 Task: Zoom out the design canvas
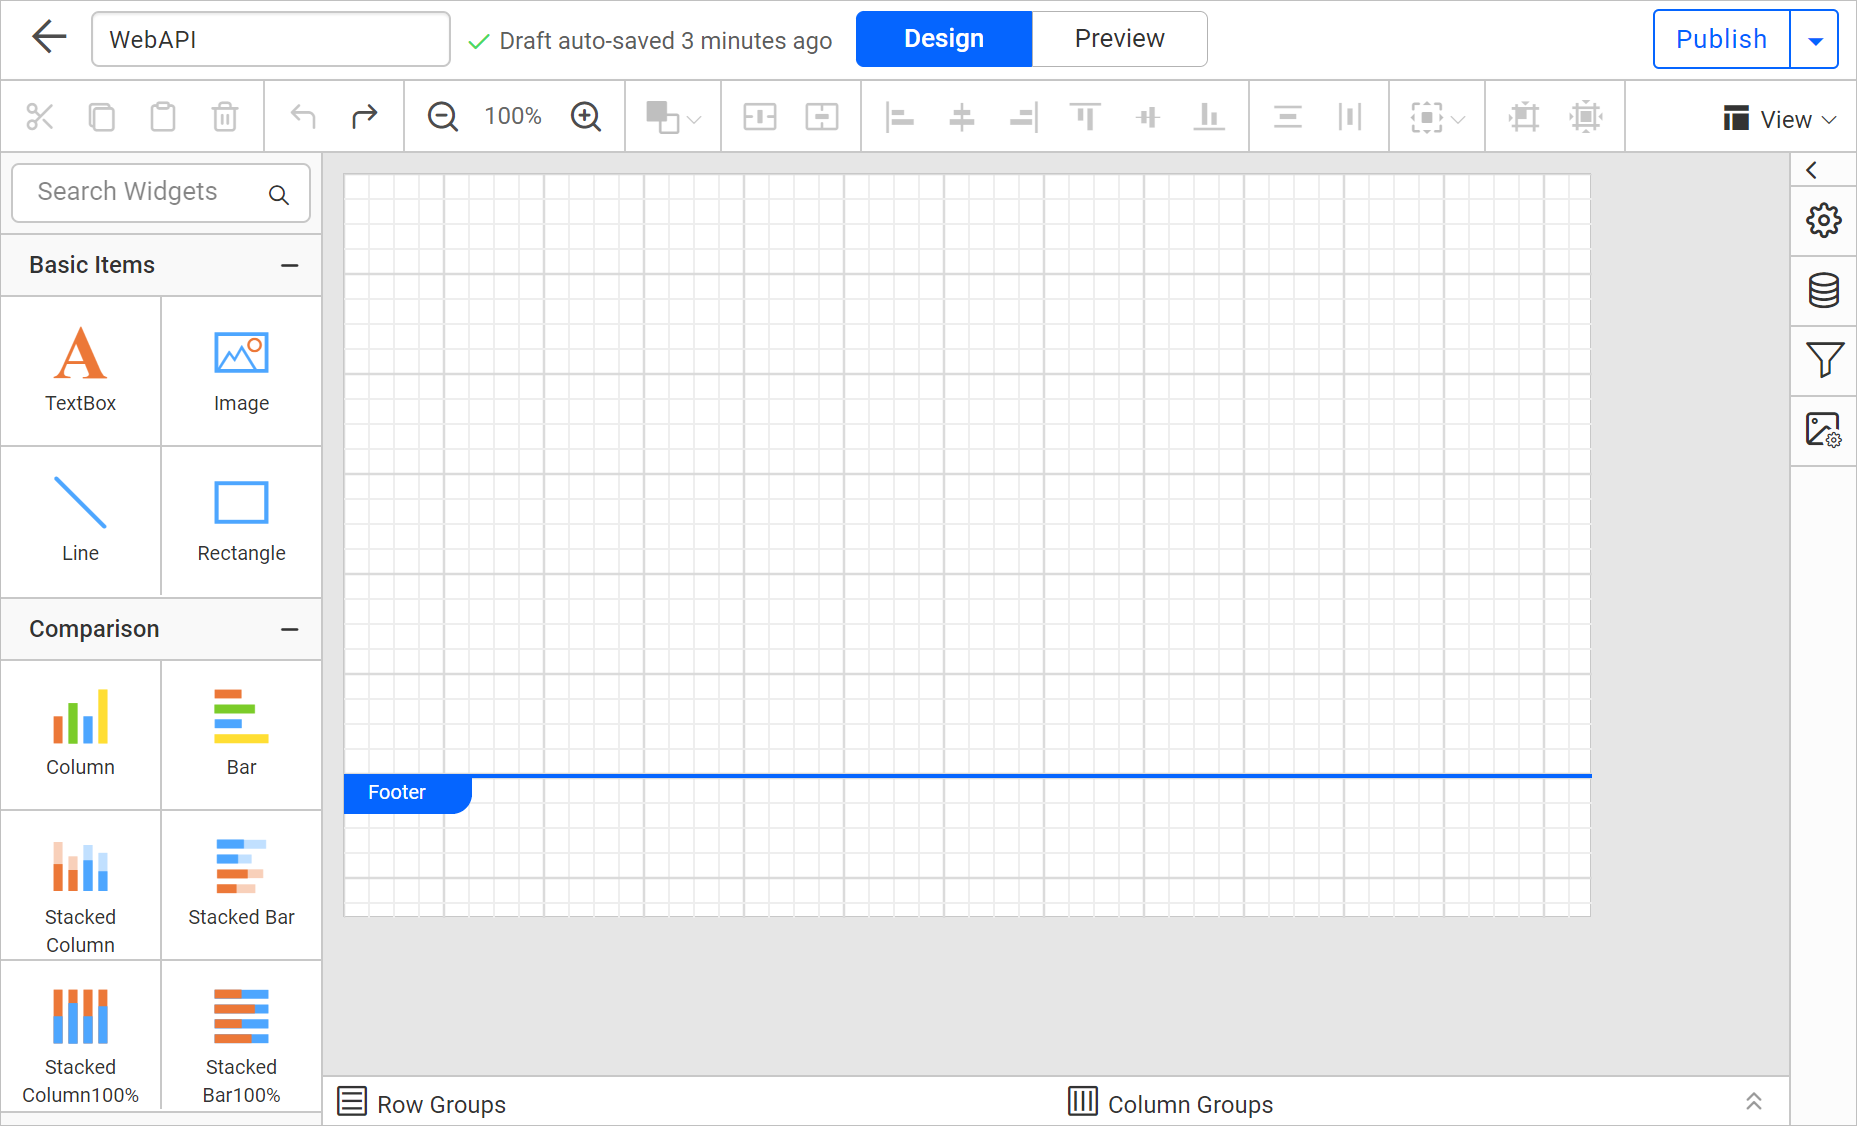point(441,116)
